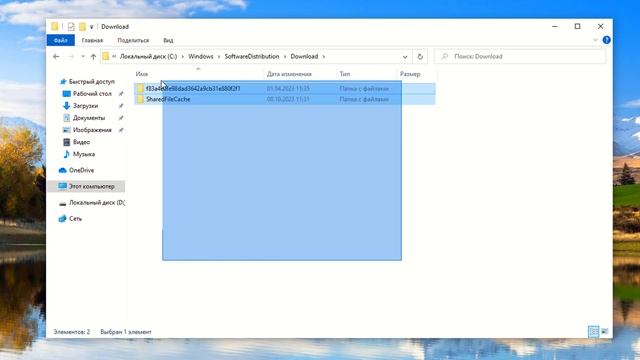The image size is (640, 360).
Task: Click the Explorer window folder icon in title bar
Action: (x=55, y=27)
